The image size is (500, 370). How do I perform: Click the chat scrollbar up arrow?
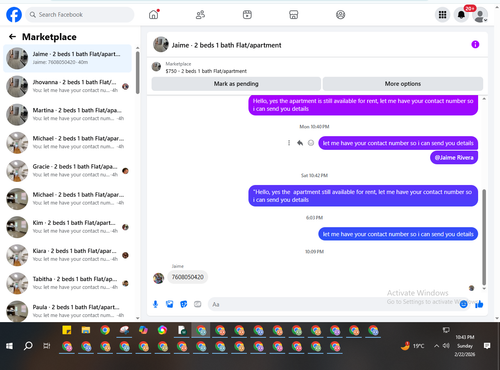[x=484, y=99]
